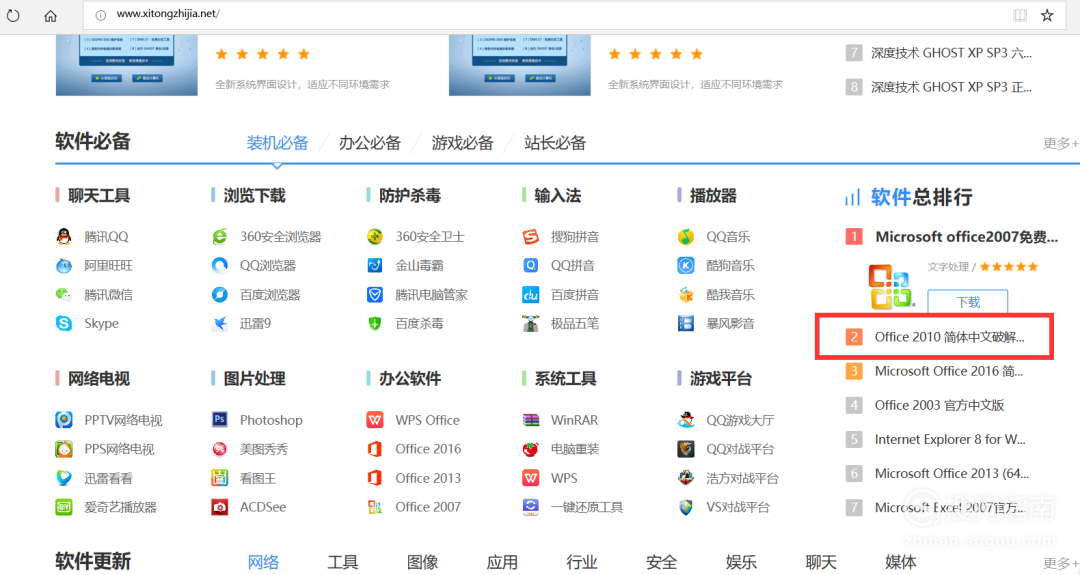Image resolution: width=1080 pixels, height=575 pixels.
Task: Select the 安全 tab under 软件更新
Action: pos(661,562)
